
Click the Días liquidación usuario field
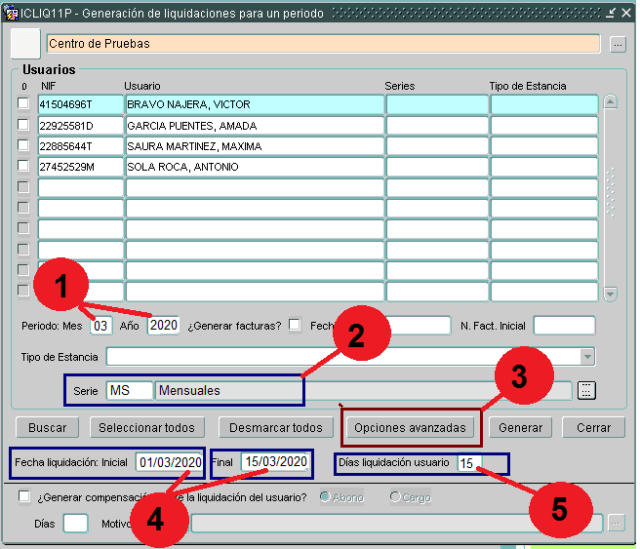tap(467, 463)
